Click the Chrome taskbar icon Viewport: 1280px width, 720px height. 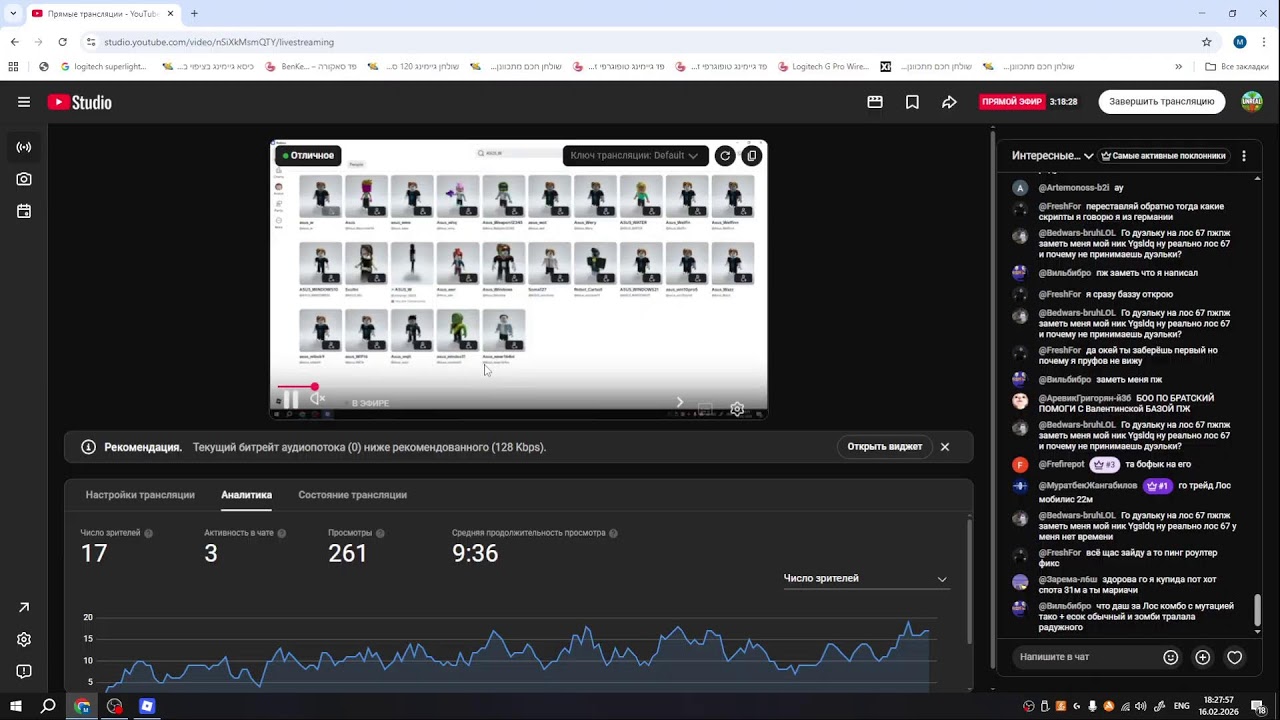[x=82, y=706]
